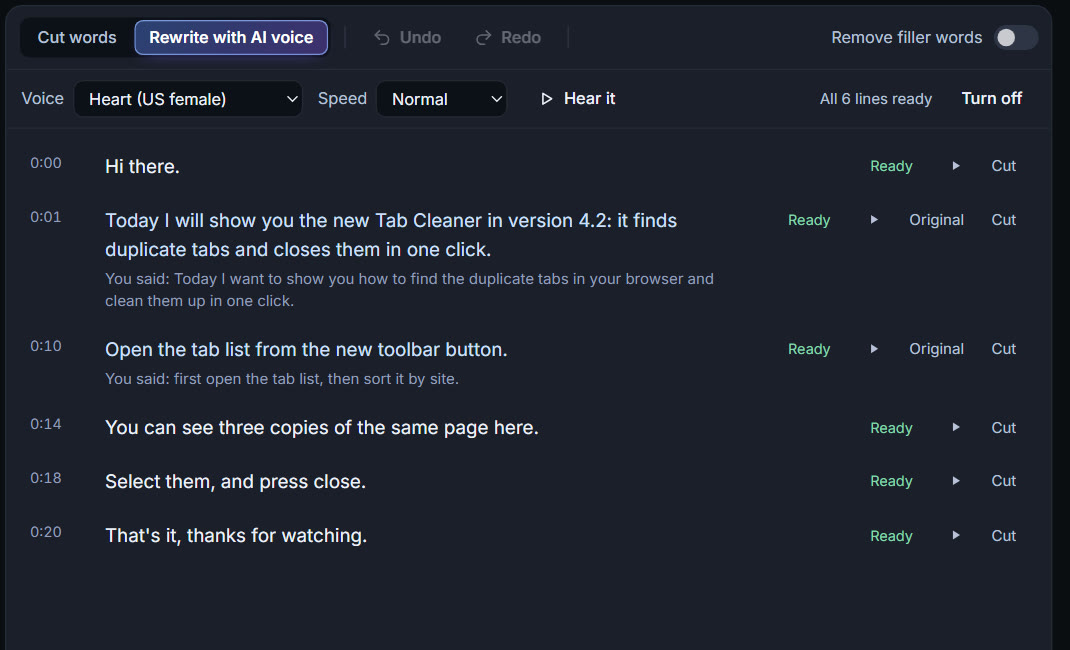Select the Rewrite with AI voice tab
The width and height of the screenshot is (1070, 650).
[231, 38]
